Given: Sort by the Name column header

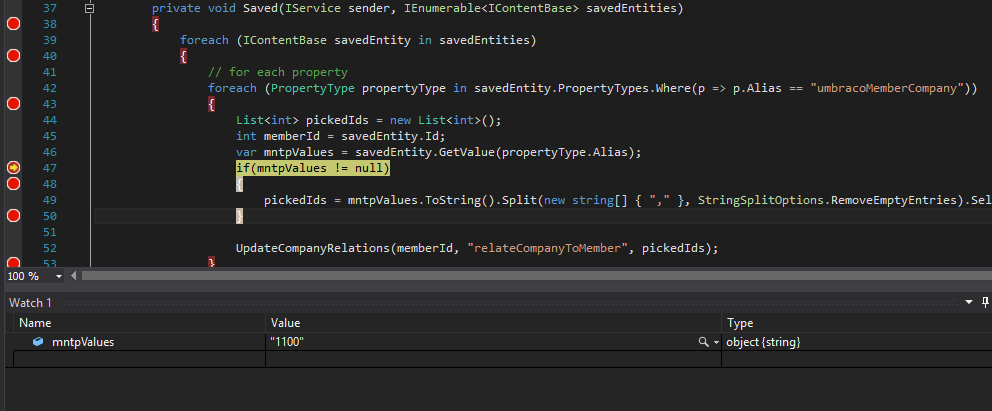Looking at the screenshot, I should pyautogui.click(x=139, y=323).
